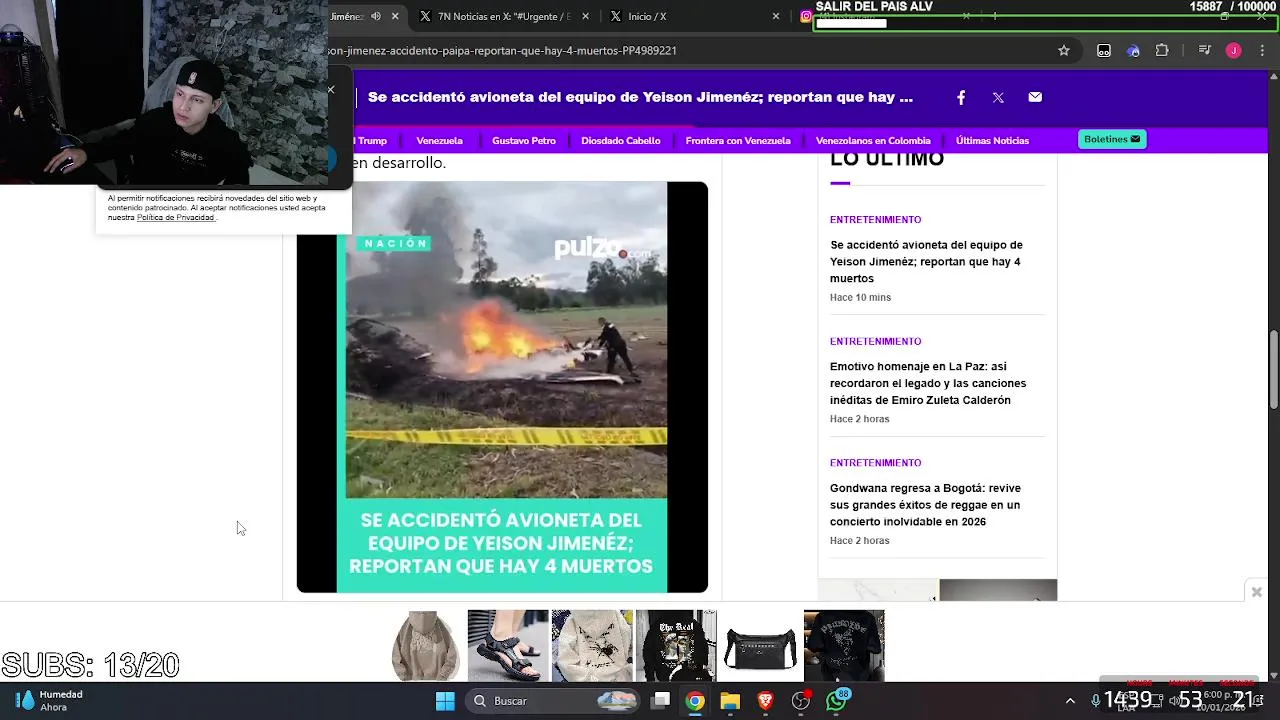The image size is (1280, 720).
Task: Open the black sandals ad thumbnail
Action: 508,646
